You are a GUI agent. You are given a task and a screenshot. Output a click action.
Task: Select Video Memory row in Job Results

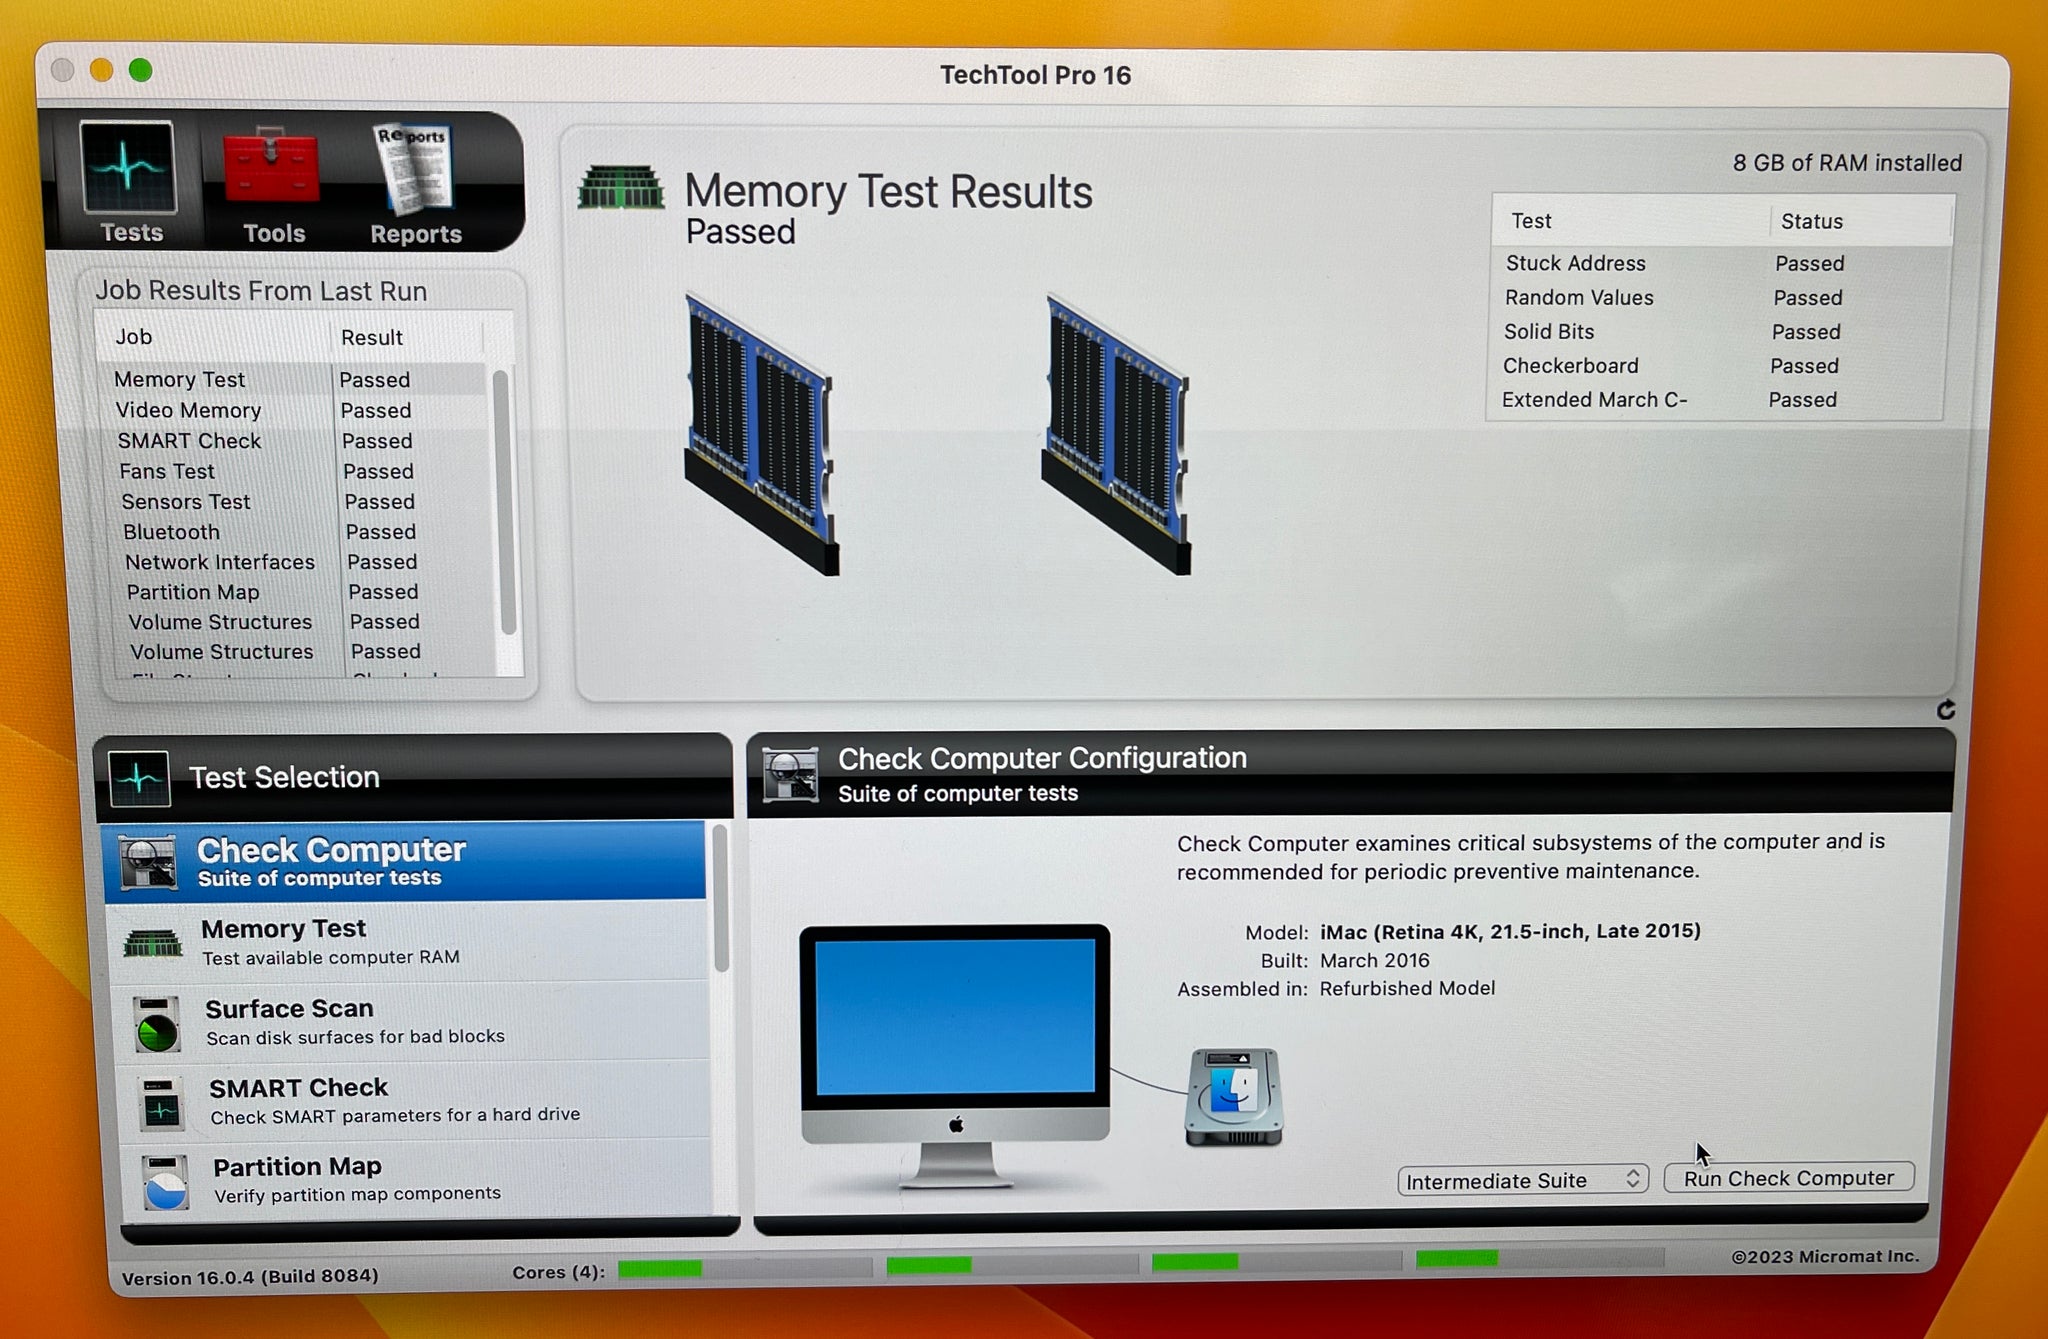[x=295, y=410]
